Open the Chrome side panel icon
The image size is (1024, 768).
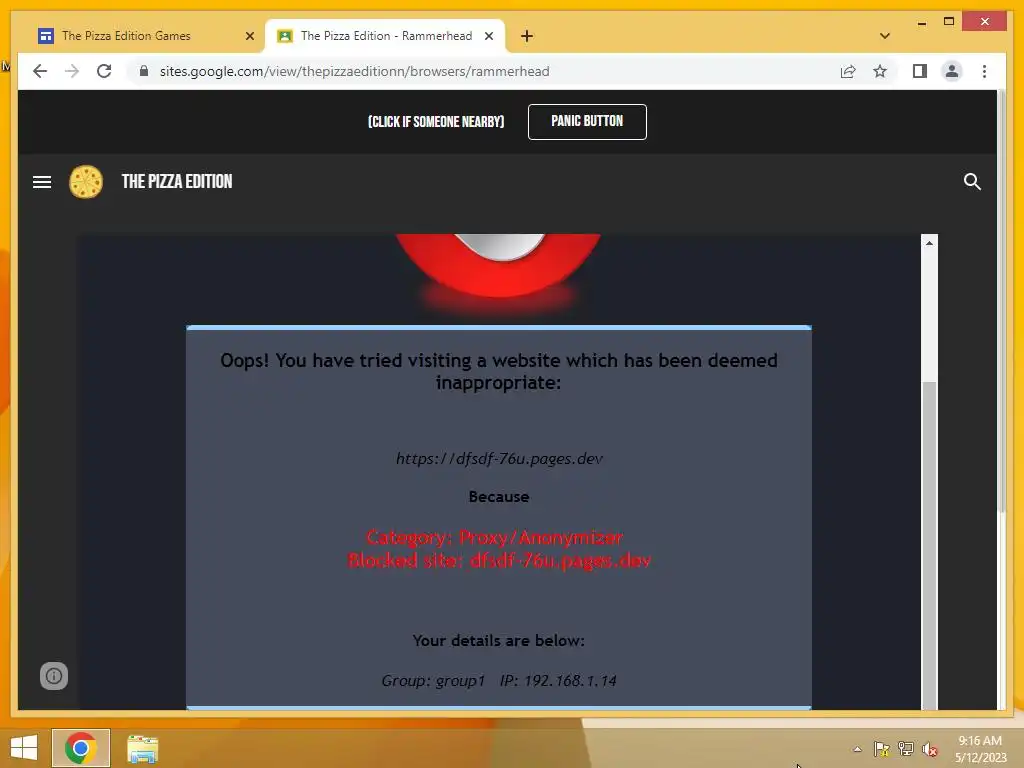pos(920,71)
